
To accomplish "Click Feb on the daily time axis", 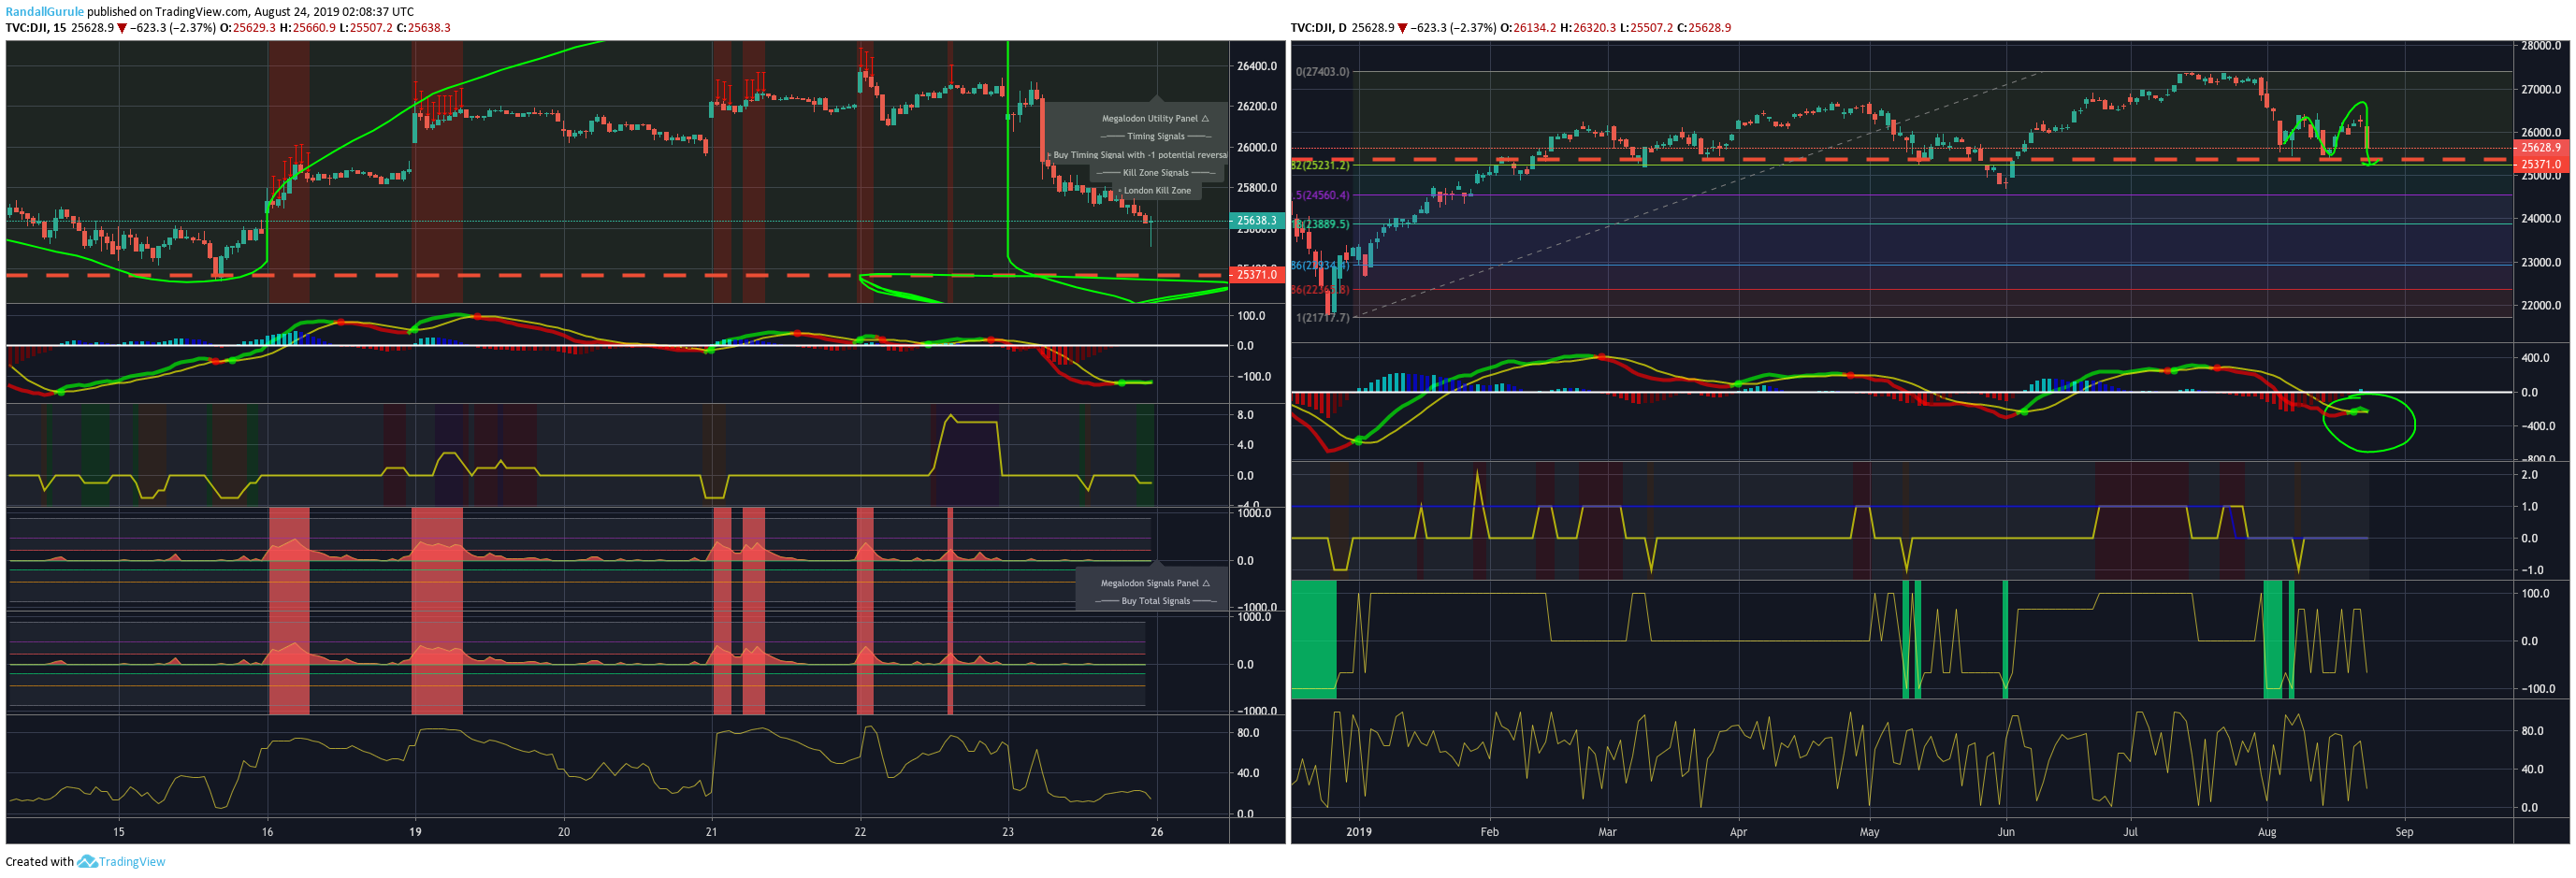I will click(x=1489, y=831).
